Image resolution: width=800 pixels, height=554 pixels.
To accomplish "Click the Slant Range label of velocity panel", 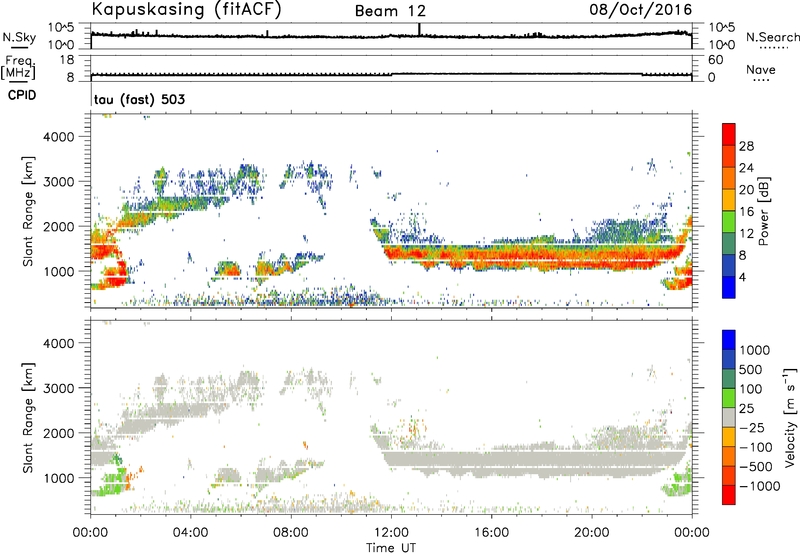I will point(28,418).
